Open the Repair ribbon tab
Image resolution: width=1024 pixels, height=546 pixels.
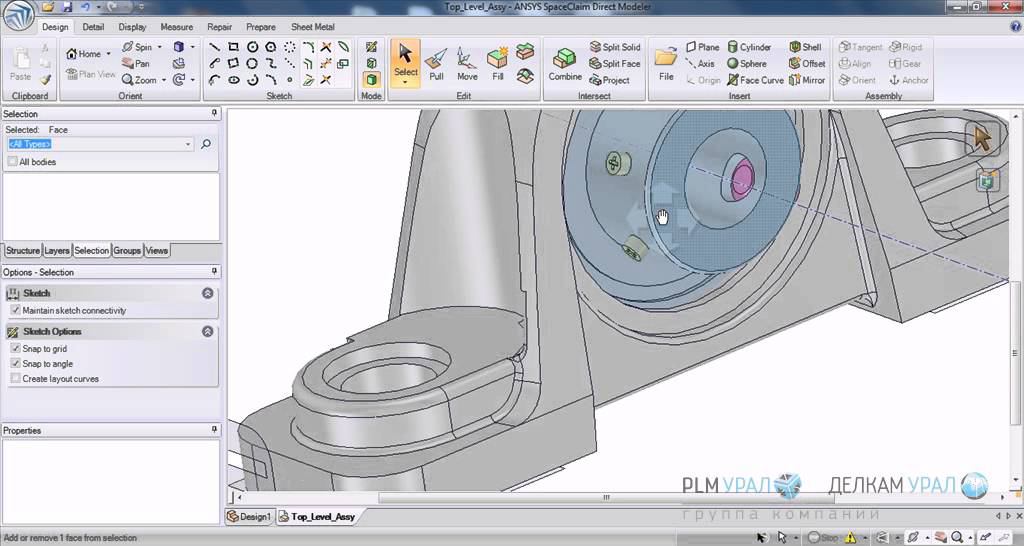[219, 27]
